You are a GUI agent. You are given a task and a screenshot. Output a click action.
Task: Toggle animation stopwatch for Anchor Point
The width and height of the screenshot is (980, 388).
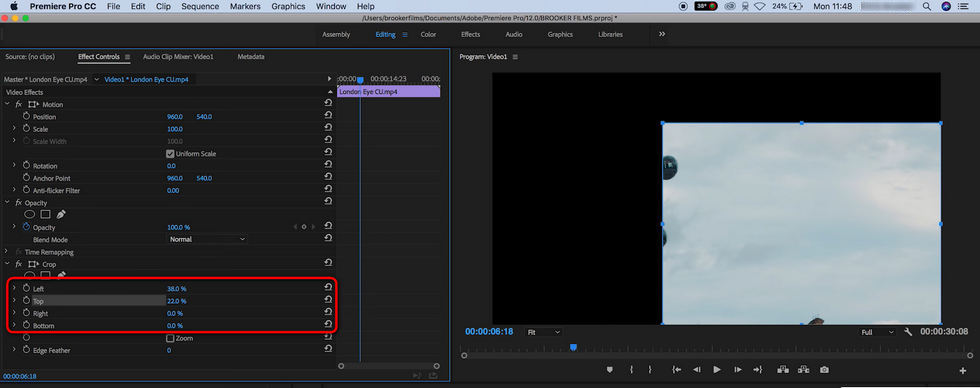pyautogui.click(x=26, y=177)
